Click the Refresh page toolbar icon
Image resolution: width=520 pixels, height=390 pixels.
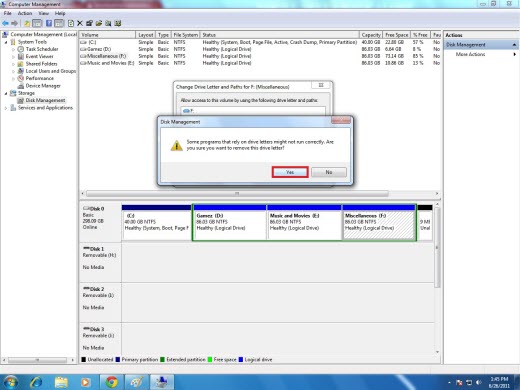point(71,23)
